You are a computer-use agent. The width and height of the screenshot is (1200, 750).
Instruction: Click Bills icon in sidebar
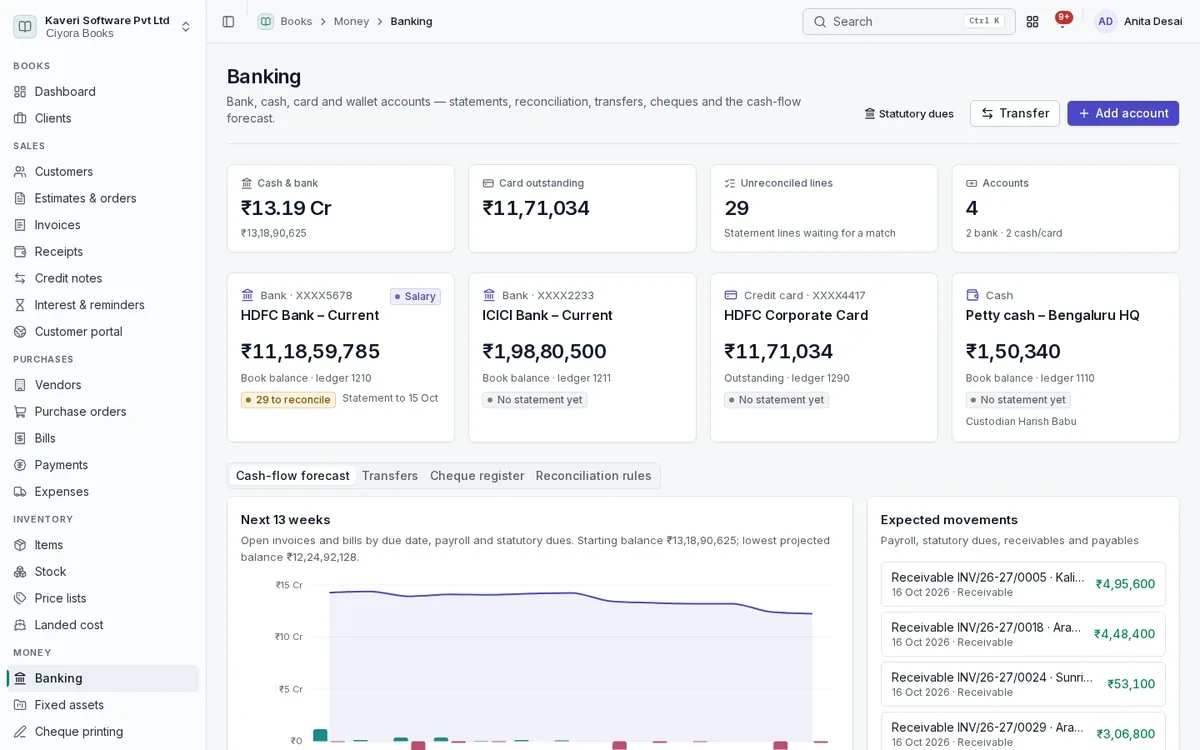pos(20,438)
